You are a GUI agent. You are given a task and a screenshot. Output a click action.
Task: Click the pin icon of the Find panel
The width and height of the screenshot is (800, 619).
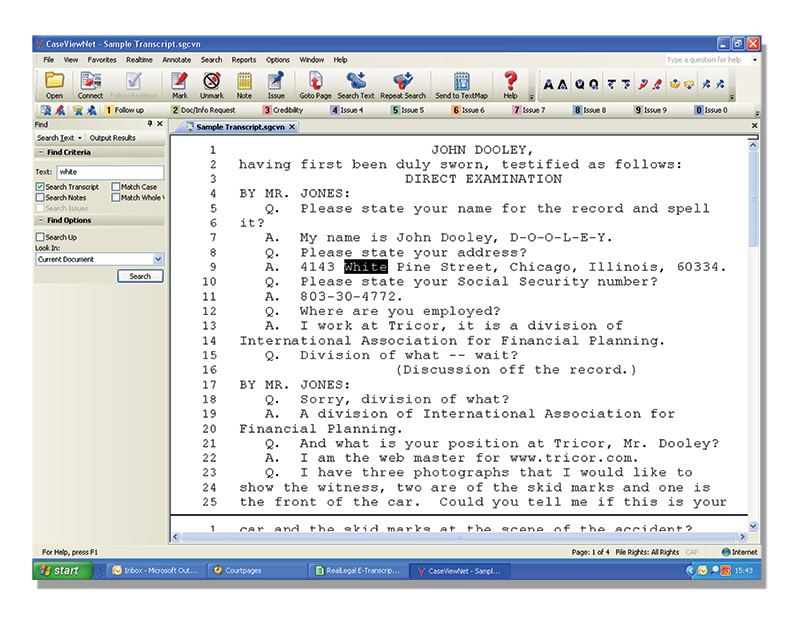click(x=149, y=123)
